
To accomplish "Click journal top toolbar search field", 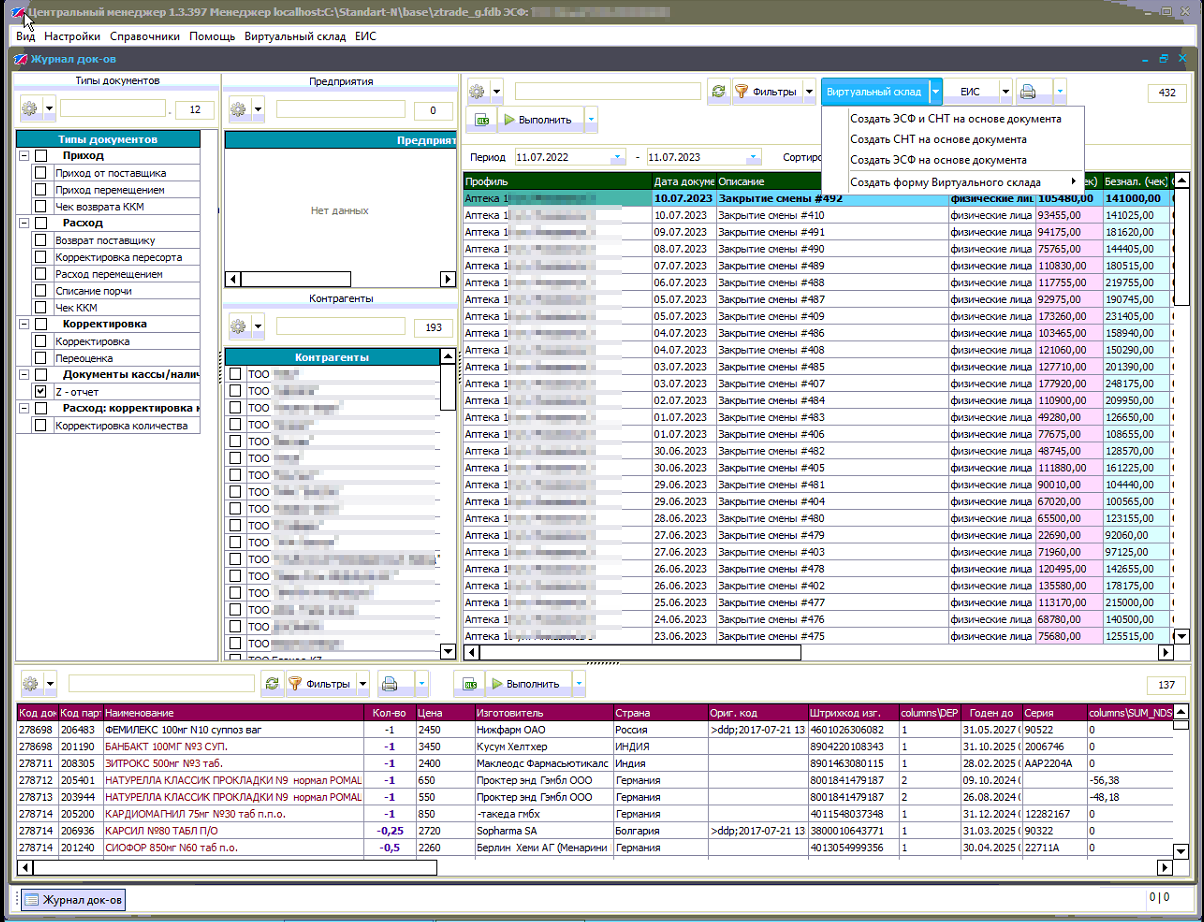I will pos(608,91).
